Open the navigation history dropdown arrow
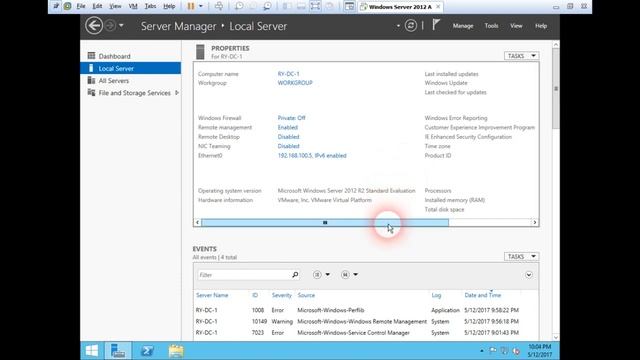The width and height of the screenshot is (640, 360). (121, 26)
